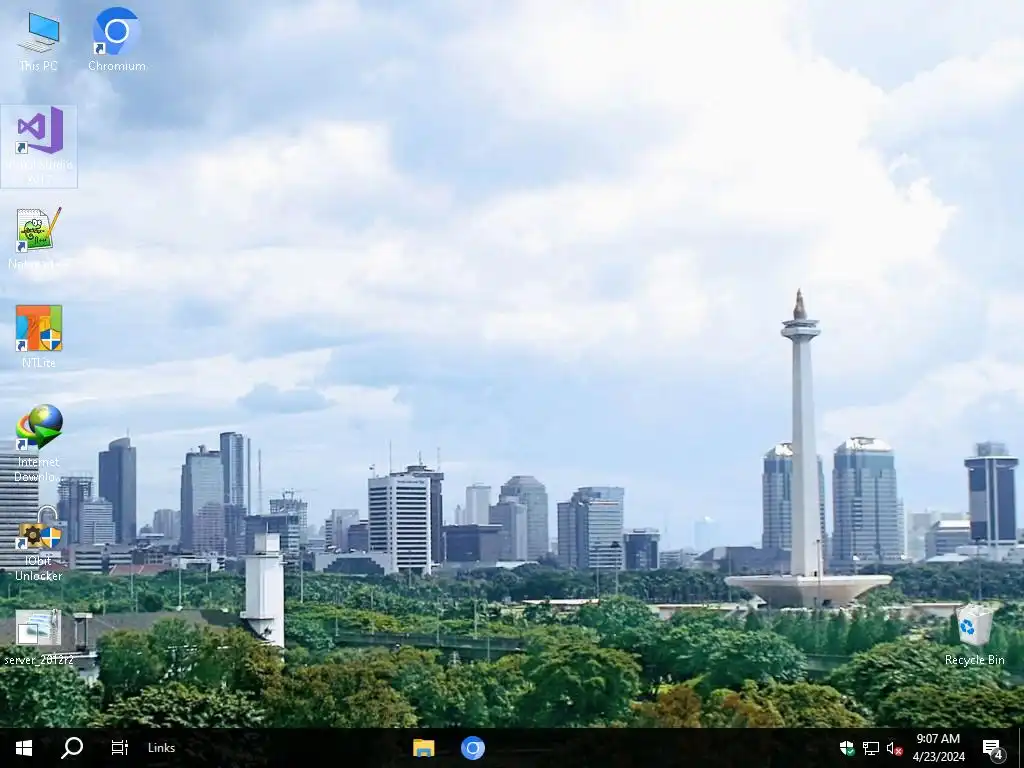Launch Chromium from the taskbar
The height and width of the screenshot is (768, 1024).
click(473, 748)
